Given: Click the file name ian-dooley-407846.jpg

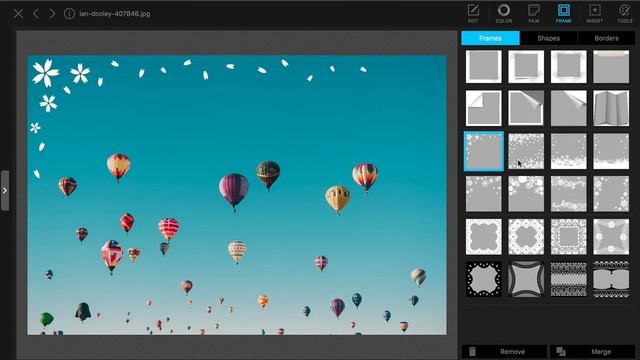Looking at the screenshot, I should 115,13.
